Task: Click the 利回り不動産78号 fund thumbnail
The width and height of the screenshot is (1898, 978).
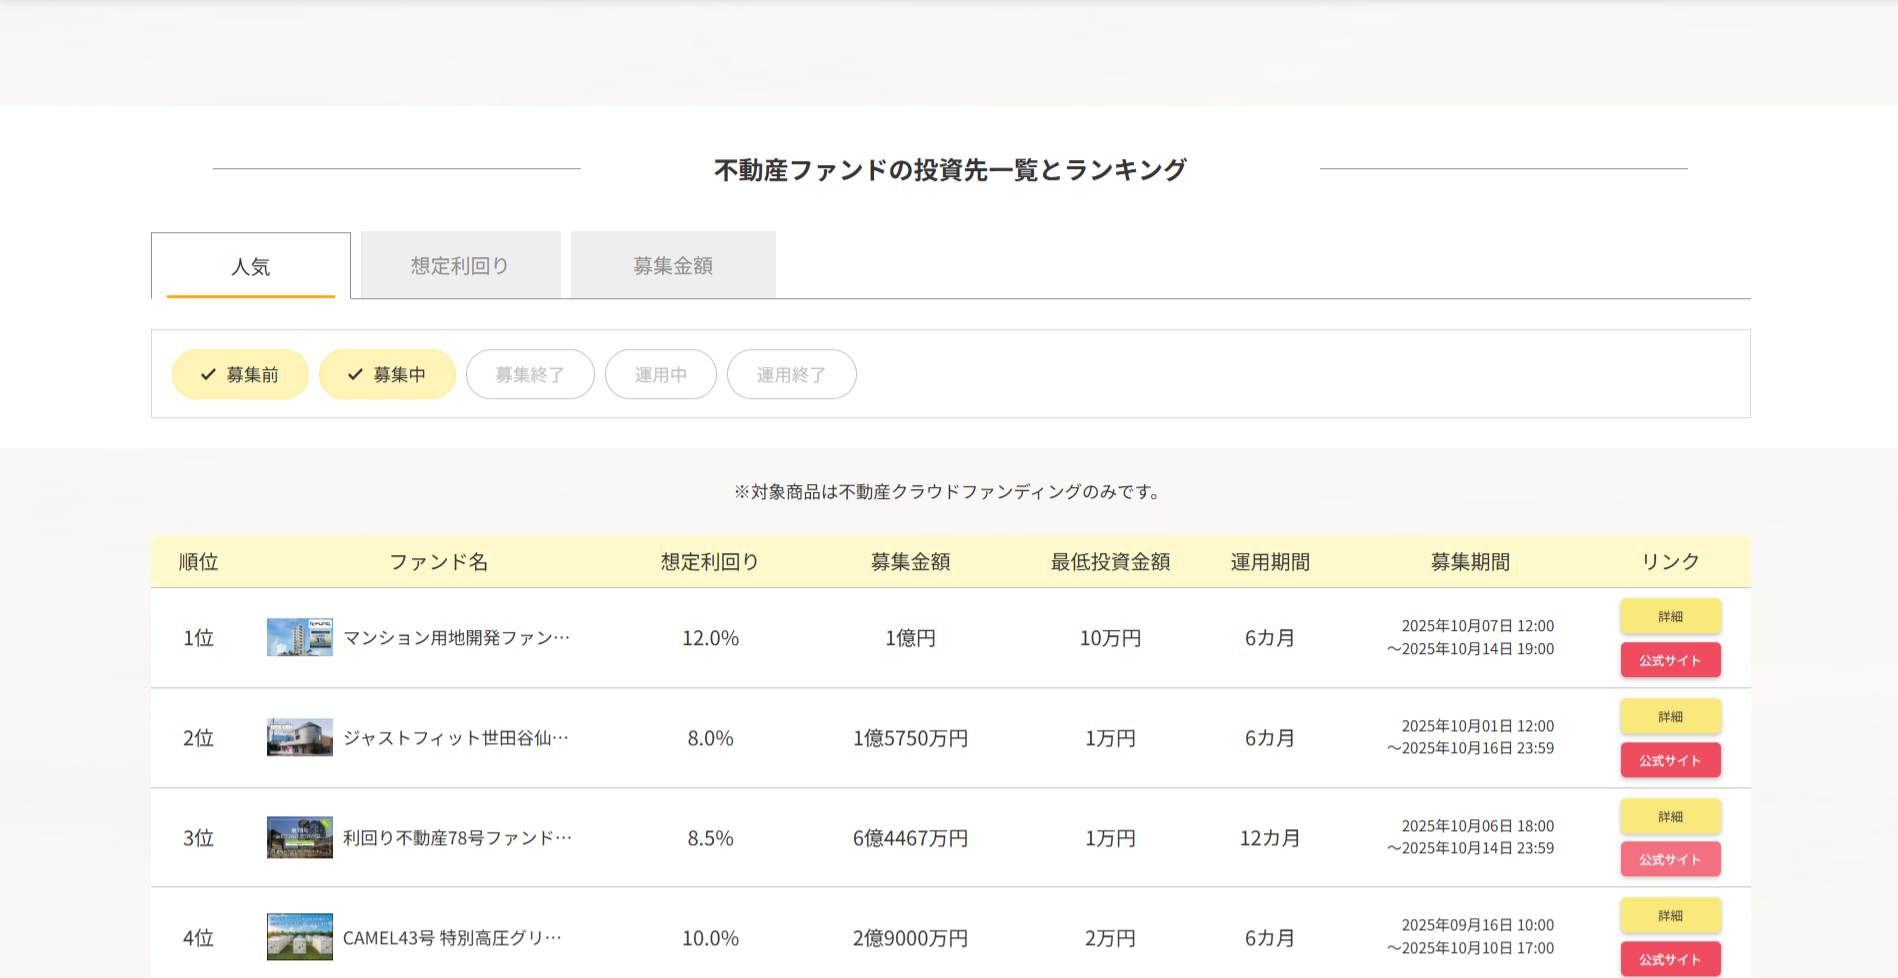Action: 299,837
